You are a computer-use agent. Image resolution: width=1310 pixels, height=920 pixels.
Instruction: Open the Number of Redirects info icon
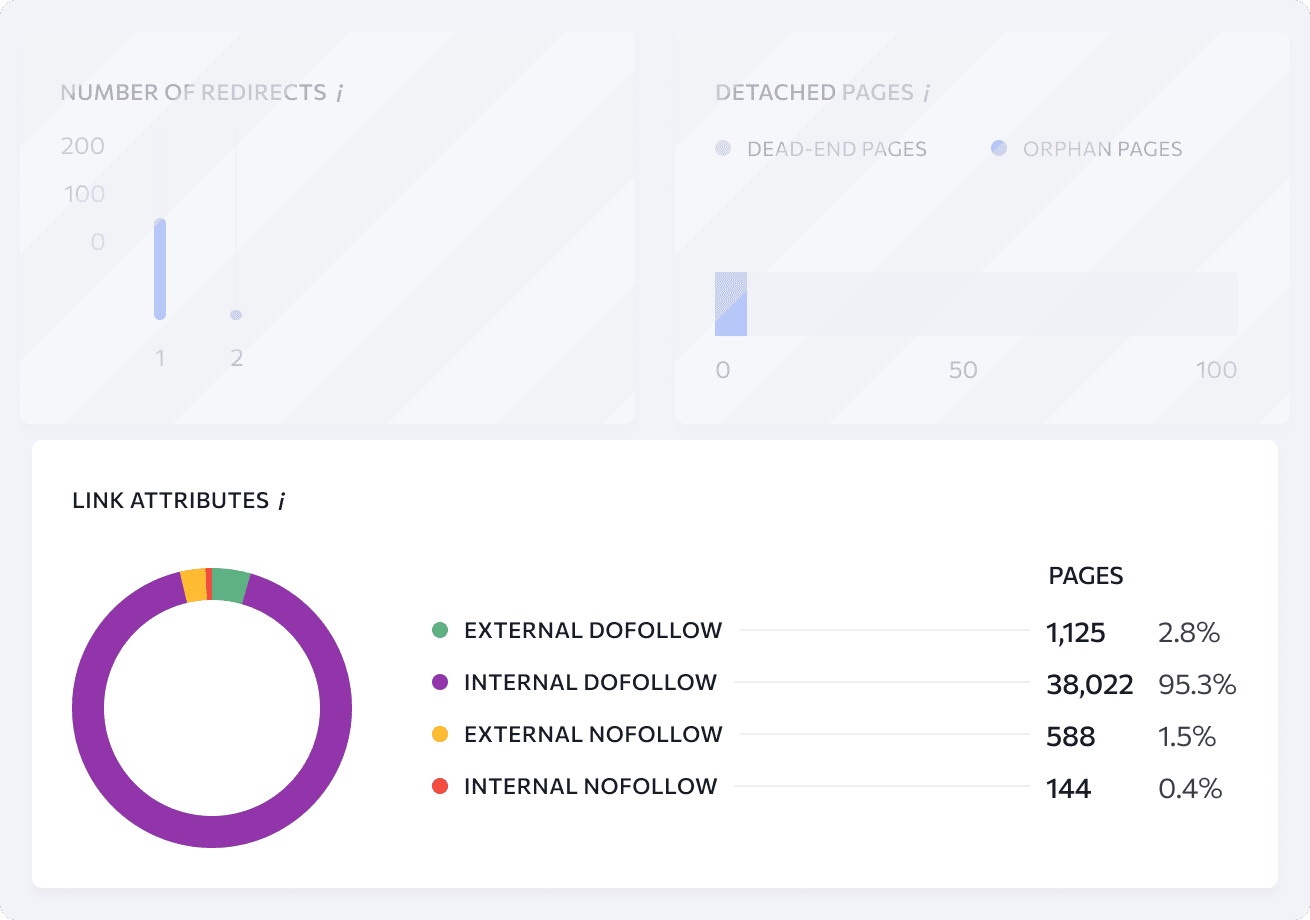339,93
